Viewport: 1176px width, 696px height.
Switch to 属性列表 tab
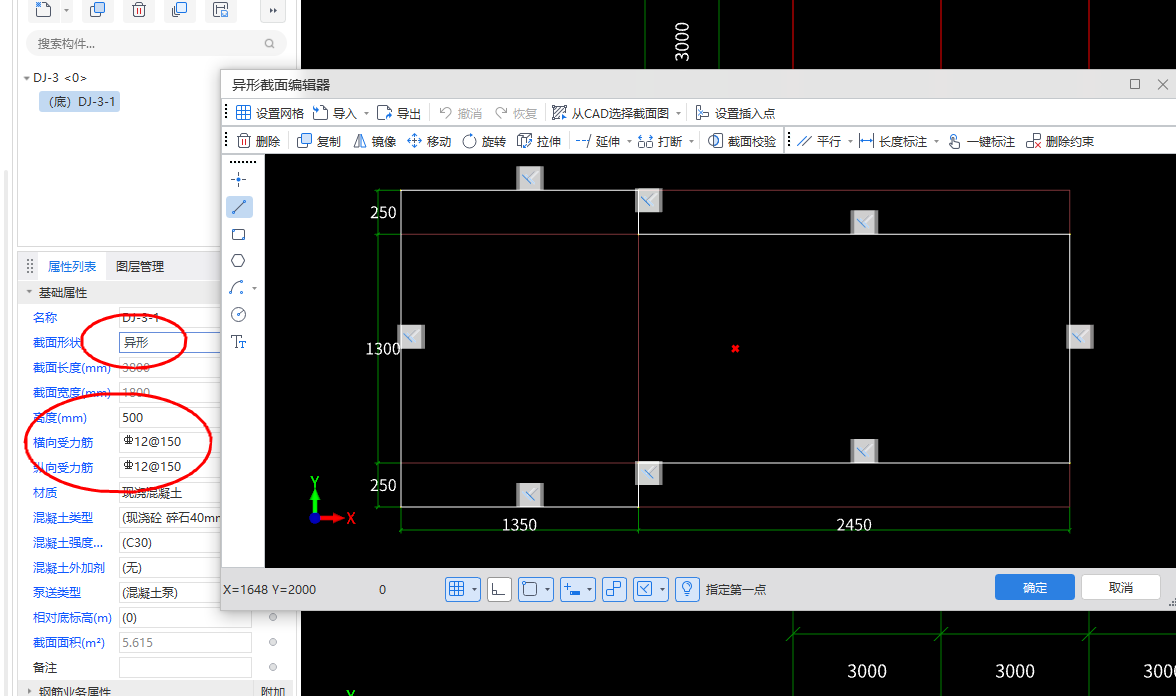click(x=72, y=266)
